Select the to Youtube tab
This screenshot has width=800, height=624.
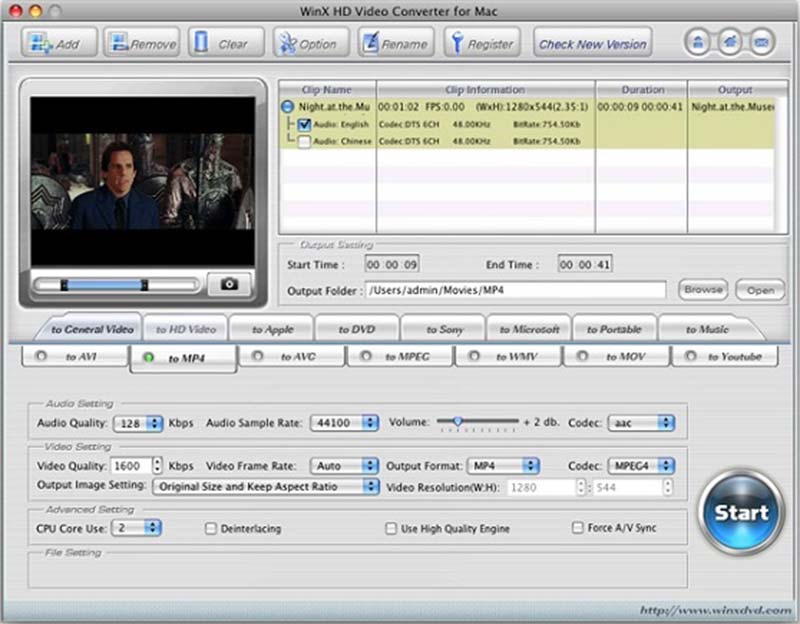coord(726,356)
